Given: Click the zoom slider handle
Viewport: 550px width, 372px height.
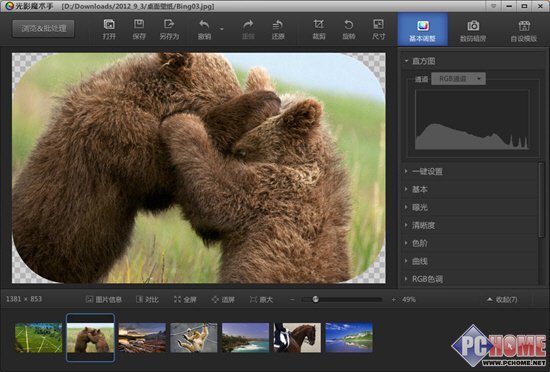Looking at the screenshot, I should pos(315,299).
